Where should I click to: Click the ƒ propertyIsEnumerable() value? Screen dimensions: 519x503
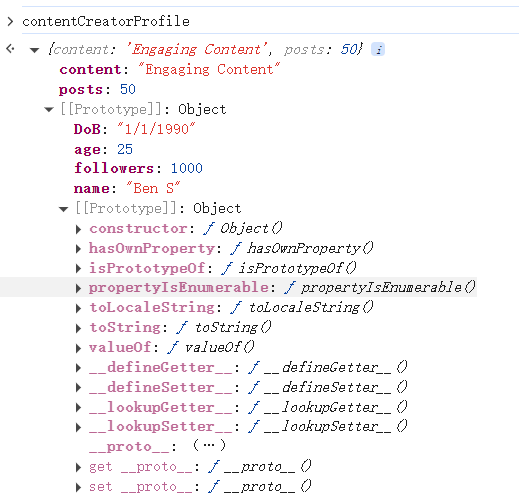[380, 288]
